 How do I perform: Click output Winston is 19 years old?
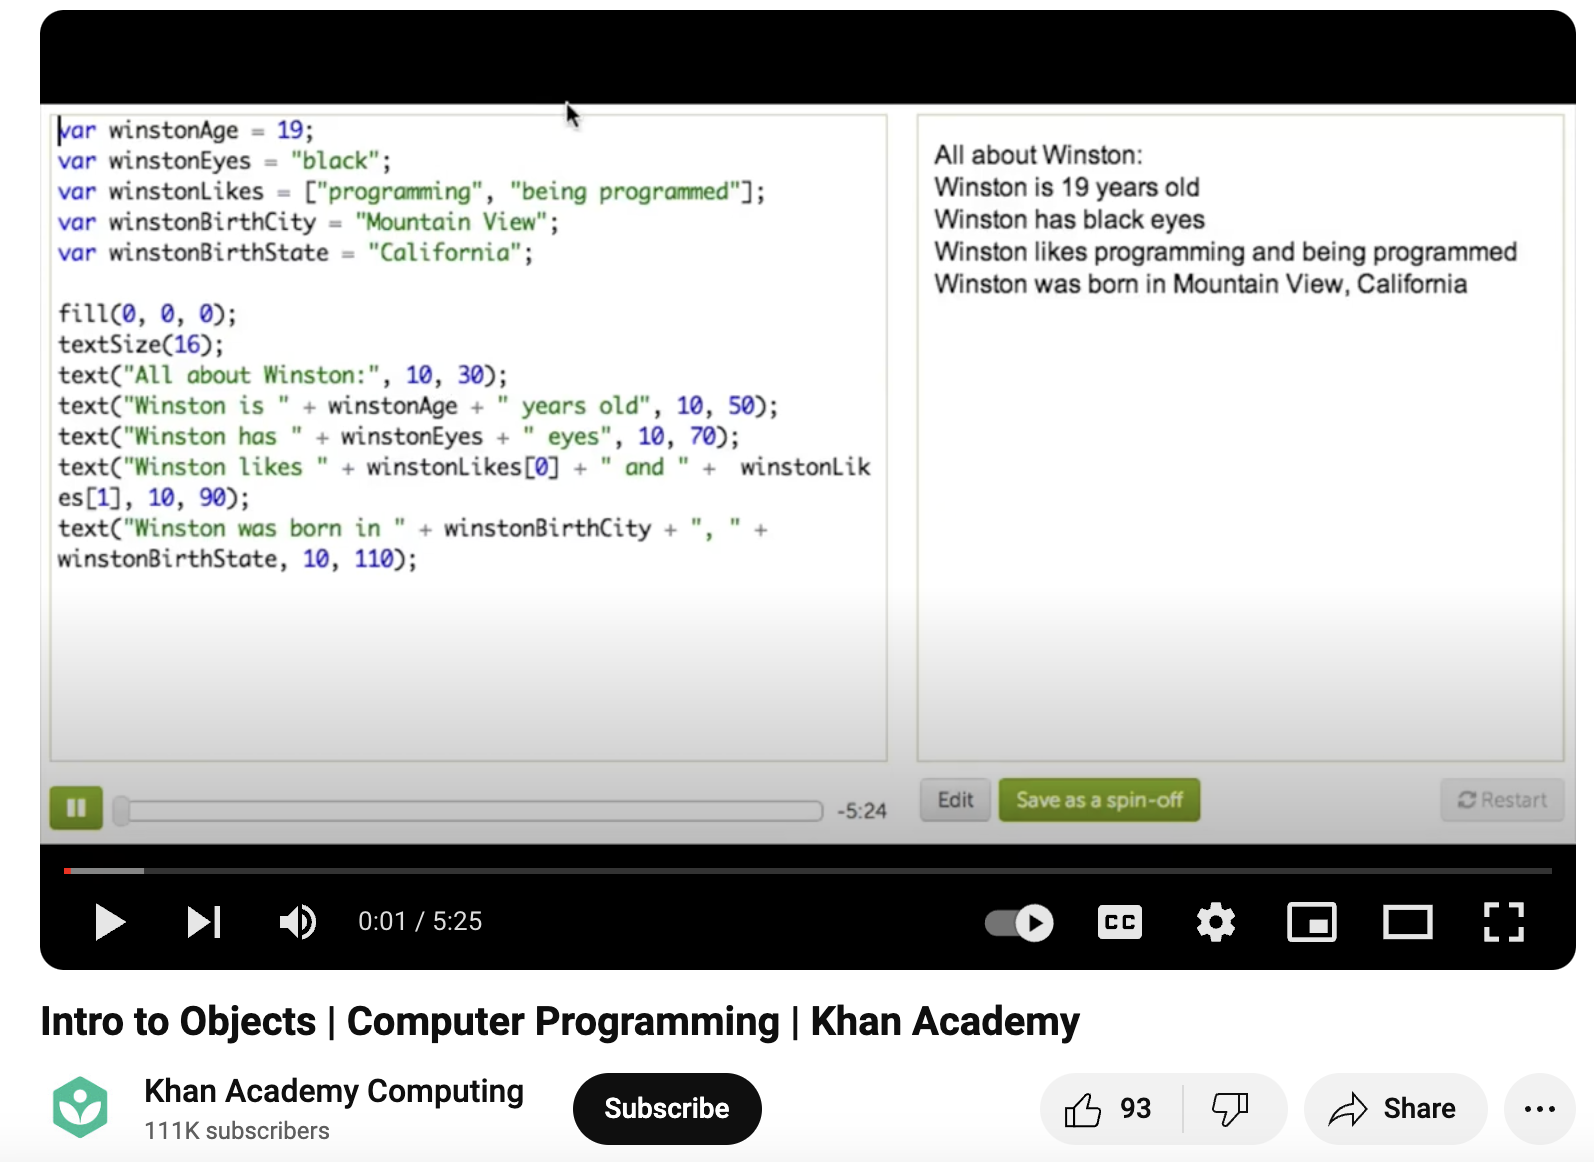click(1067, 187)
